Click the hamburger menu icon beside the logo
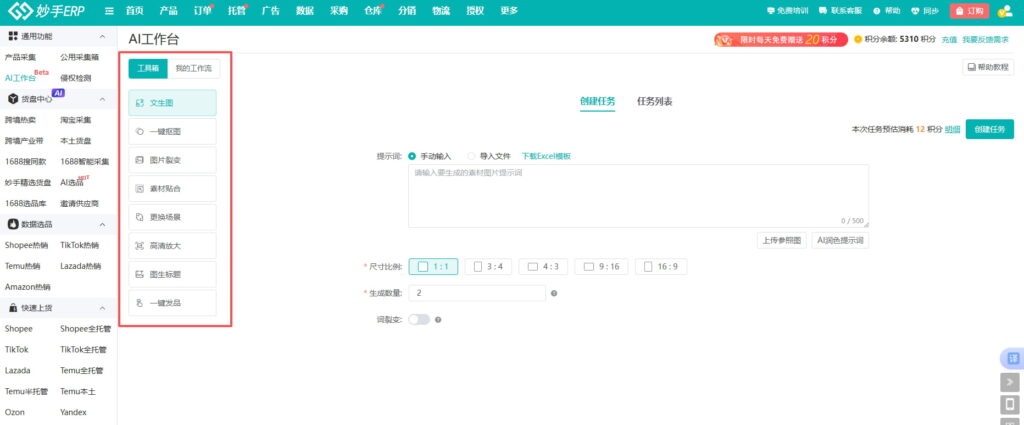The height and width of the screenshot is (425, 1024). tap(110, 11)
